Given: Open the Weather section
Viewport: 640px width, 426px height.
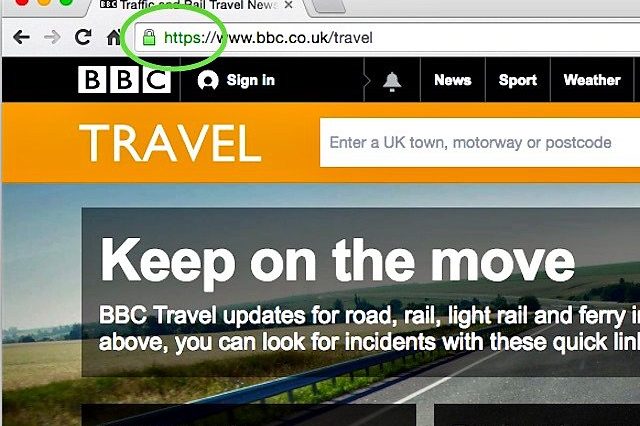Looking at the screenshot, I should click(x=592, y=80).
